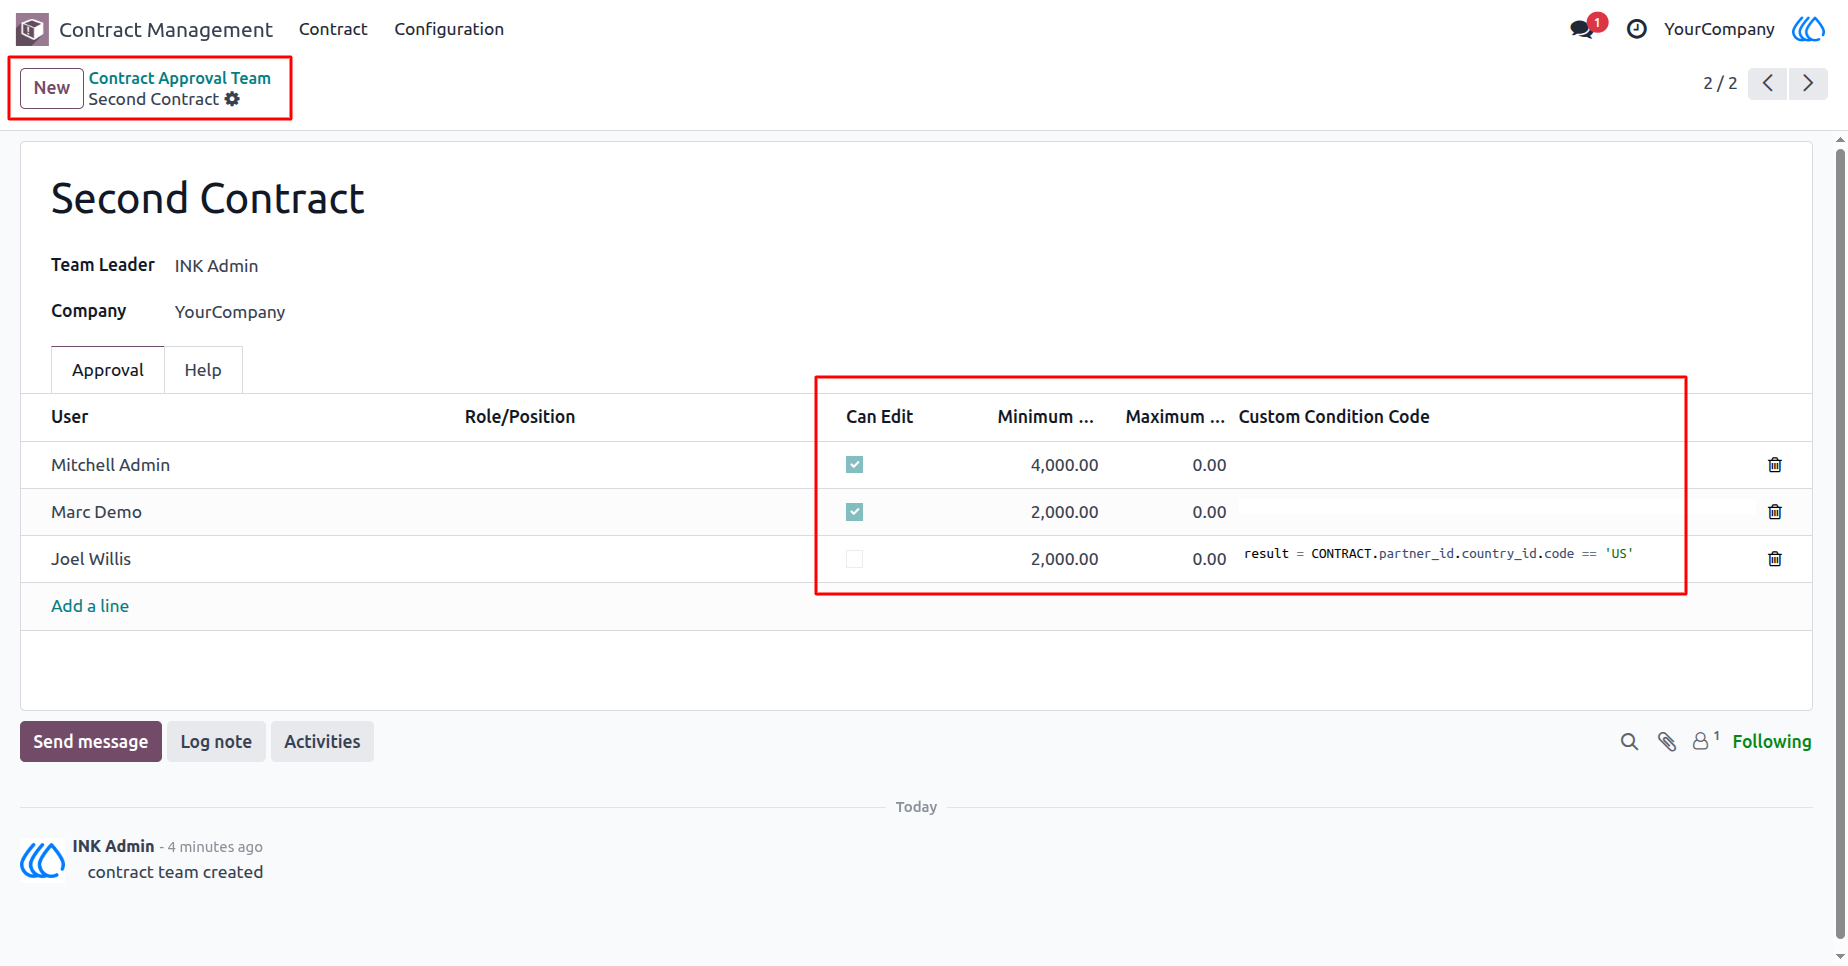Open the gear actions menu beside Second Contract
The image size is (1848, 966).
[x=232, y=99]
